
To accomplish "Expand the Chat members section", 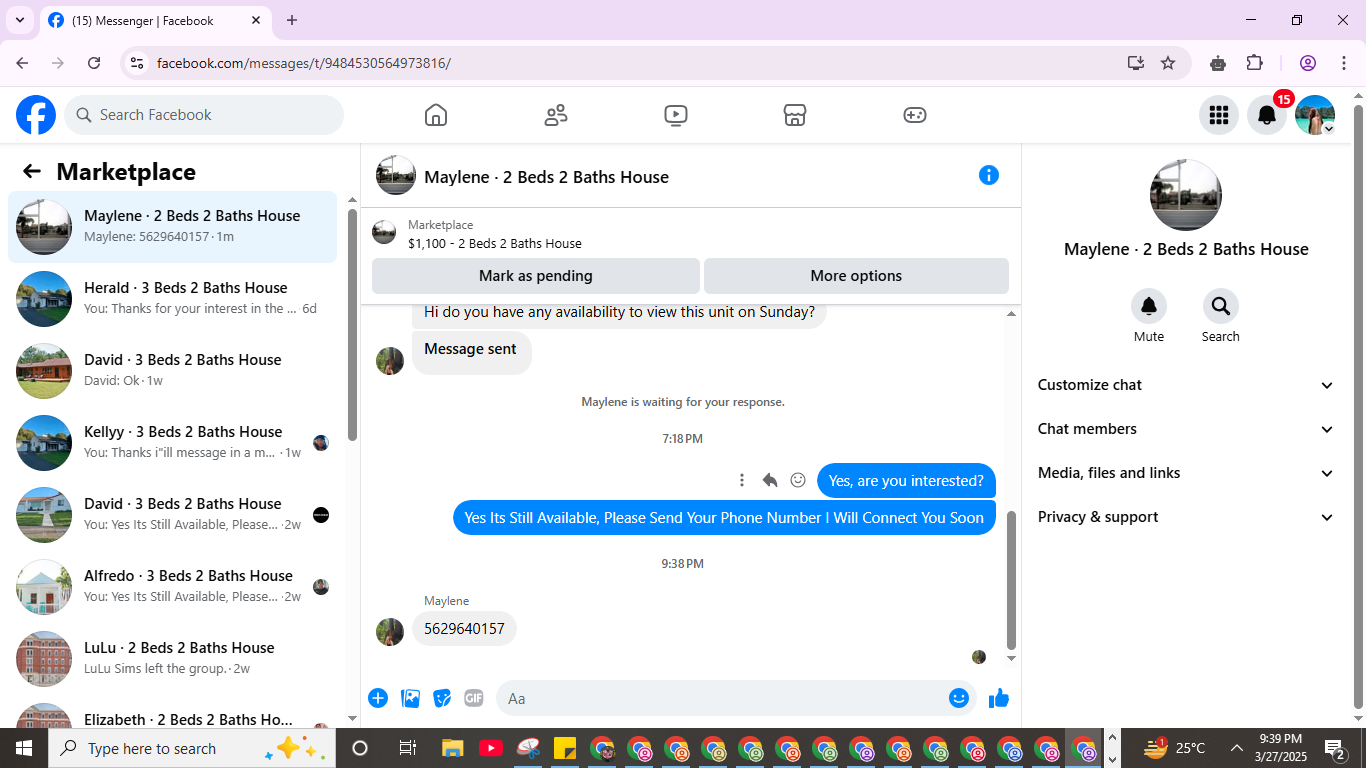I will point(1186,429).
